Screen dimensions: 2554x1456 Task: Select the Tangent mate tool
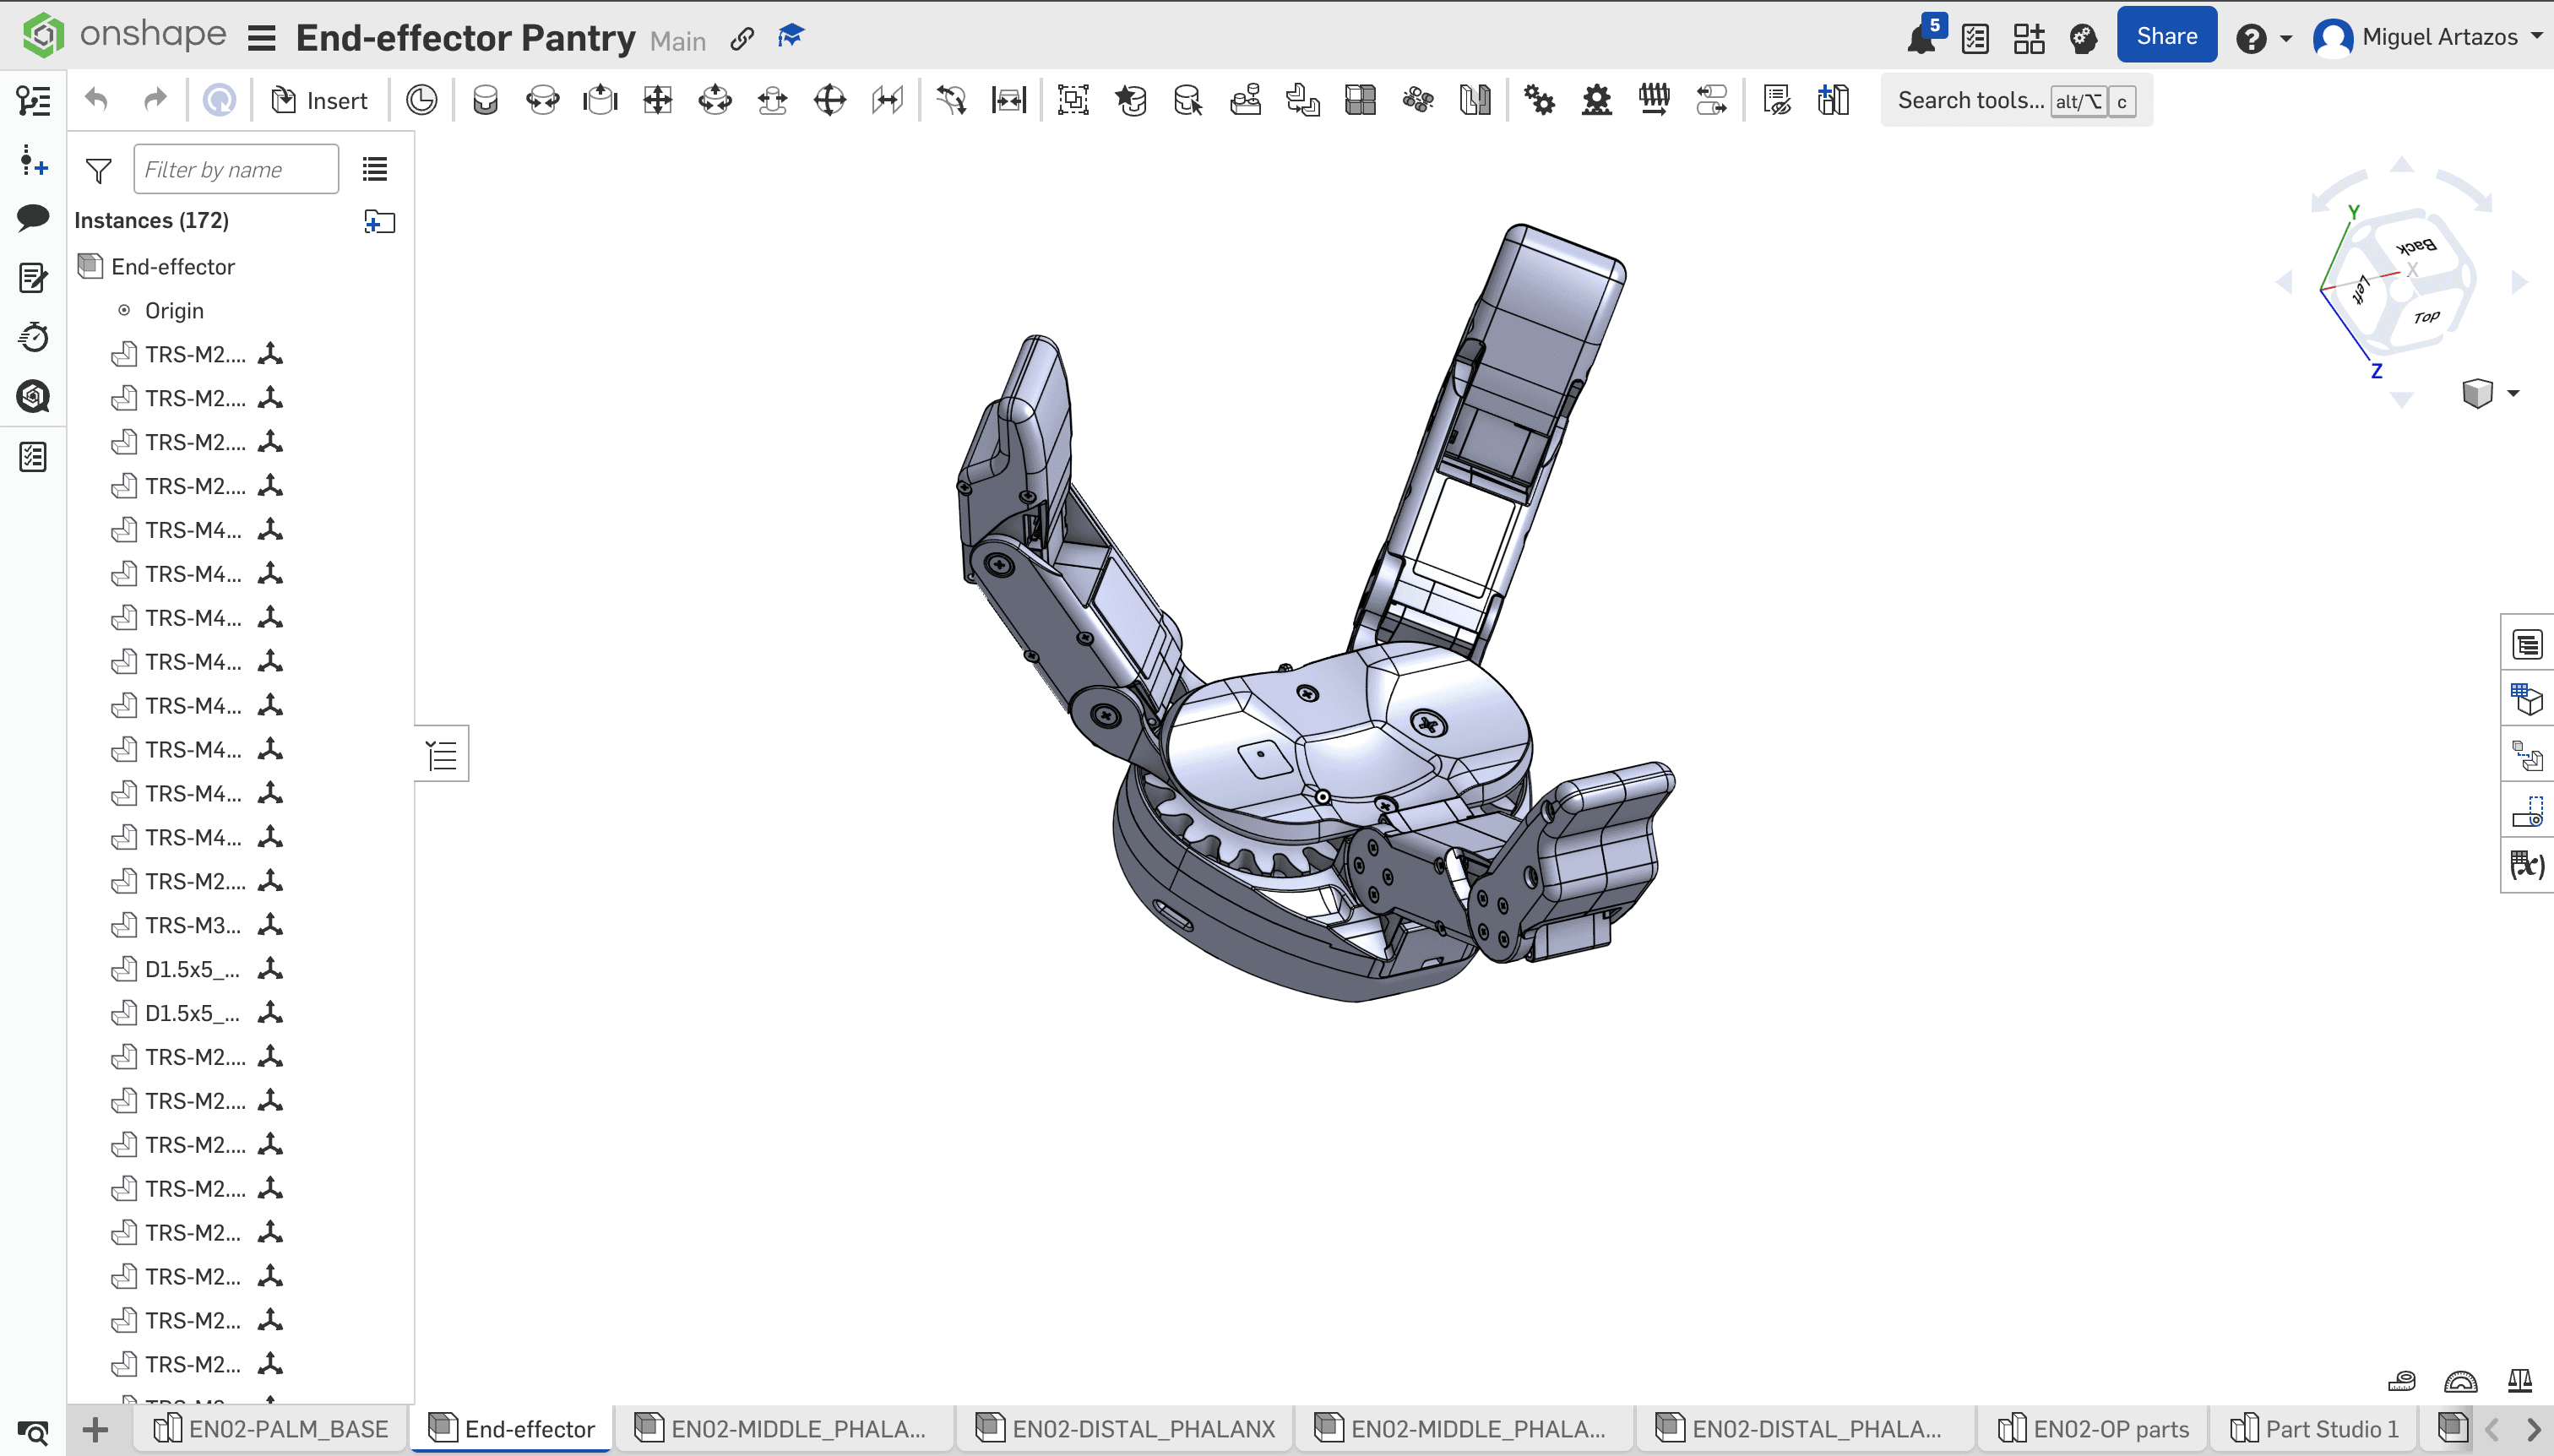951,100
